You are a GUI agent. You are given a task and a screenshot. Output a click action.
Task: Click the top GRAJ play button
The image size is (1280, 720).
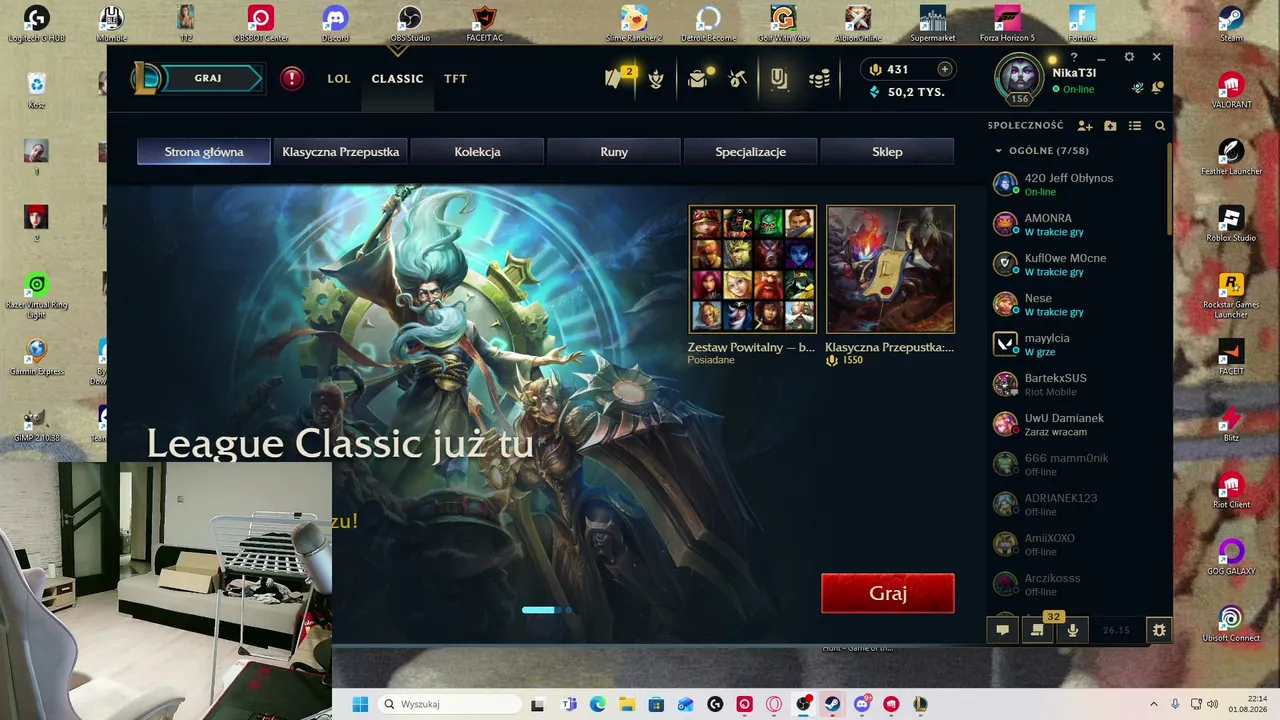click(x=210, y=78)
